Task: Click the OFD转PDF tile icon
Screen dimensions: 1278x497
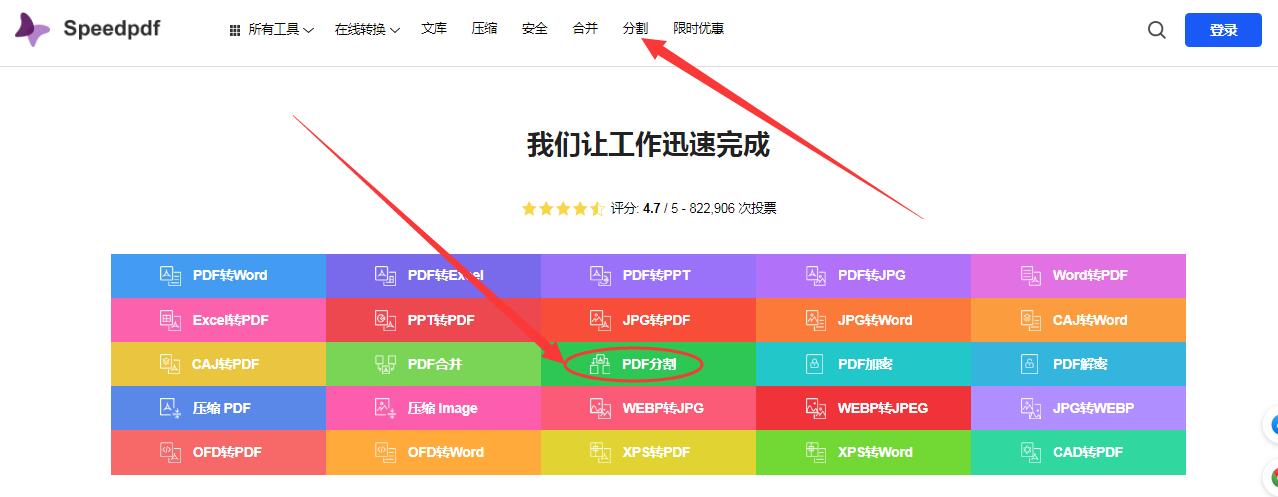Action: pyautogui.click(x=171, y=452)
